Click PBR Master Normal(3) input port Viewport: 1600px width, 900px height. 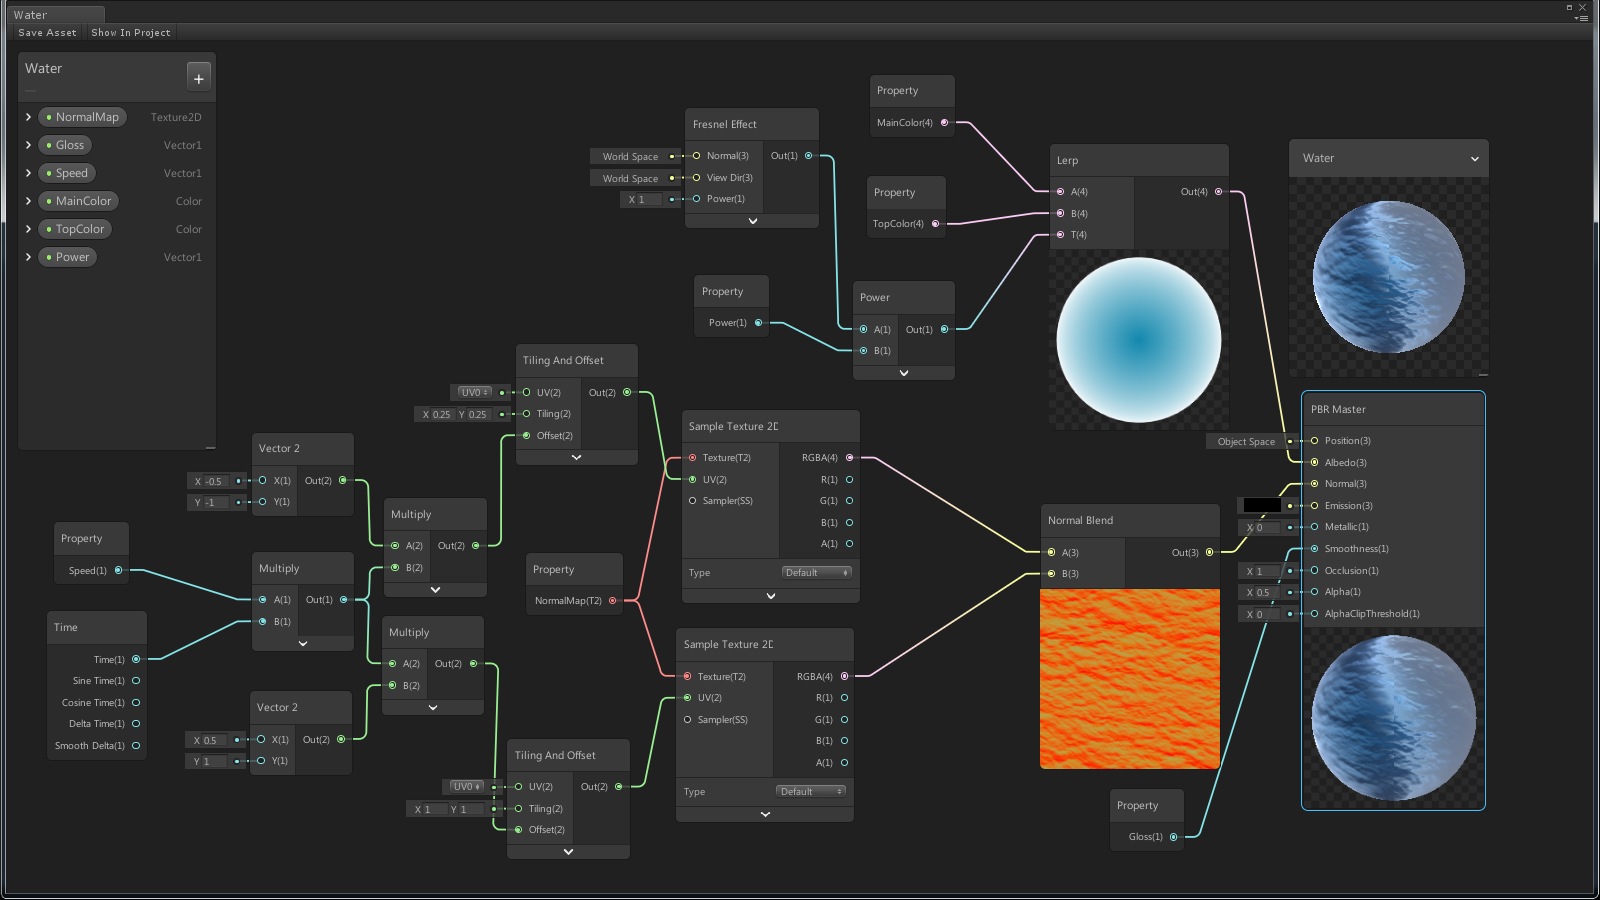coord(1315,484)
